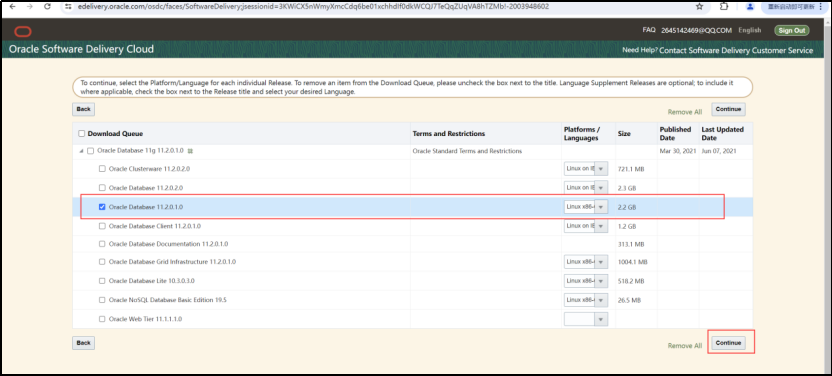This screenshot has height=376, width=832.
Task: Click the Sign Out button
Action: click(x=792, y=30)
